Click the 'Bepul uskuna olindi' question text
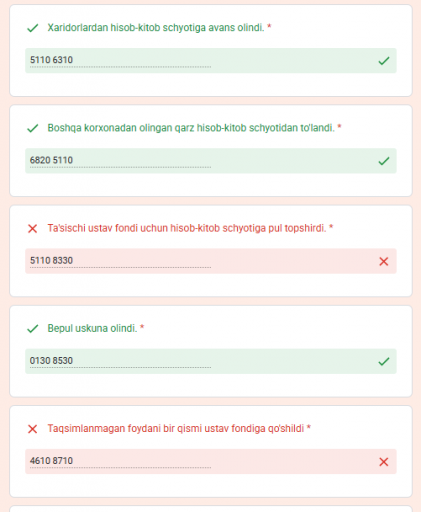This screenshot has height=512, width=421. coord(92,328)
